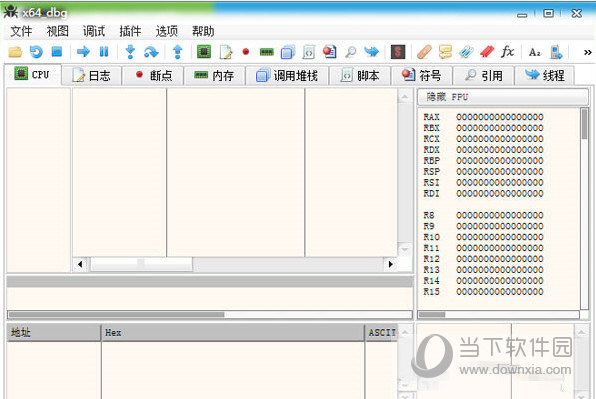The width and height of the screenshot is (596, 399).
Task: Open the 调试 menu
Action: 94,31
